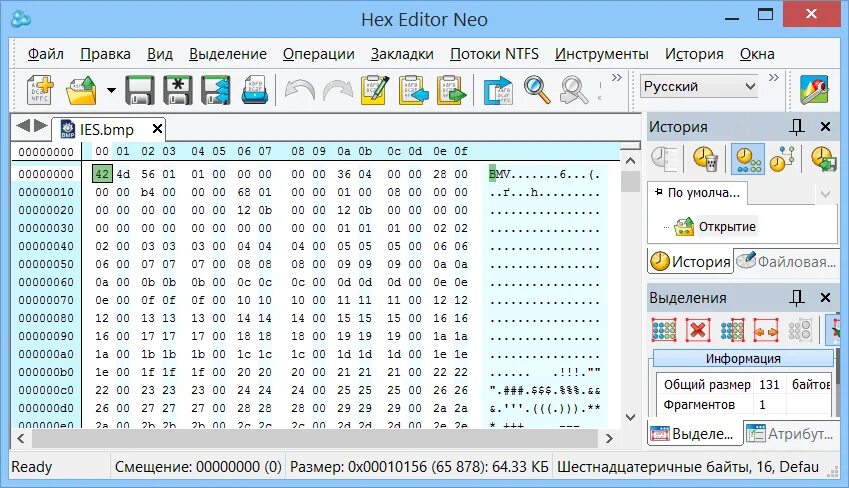Pin the Выделения panel
849x488 pixels.
pos(796,298)
